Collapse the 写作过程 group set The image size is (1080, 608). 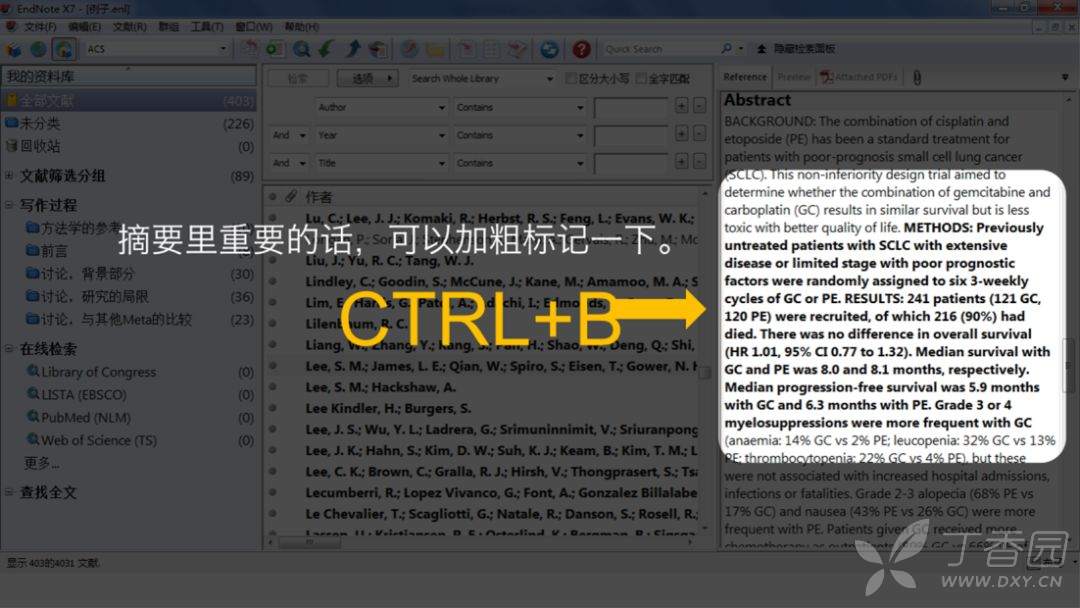click(9, 205)
